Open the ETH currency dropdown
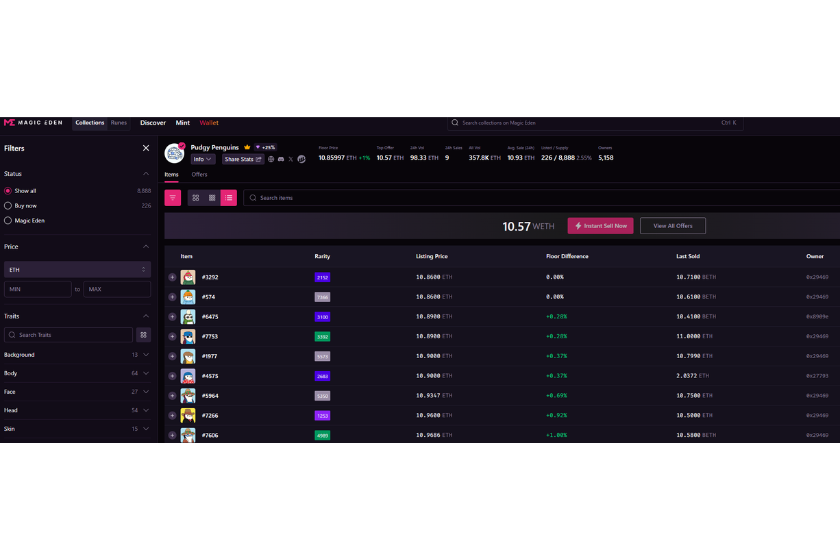This screenshot has width=840, height=560. pyautogui.click(x=77, y=270)
